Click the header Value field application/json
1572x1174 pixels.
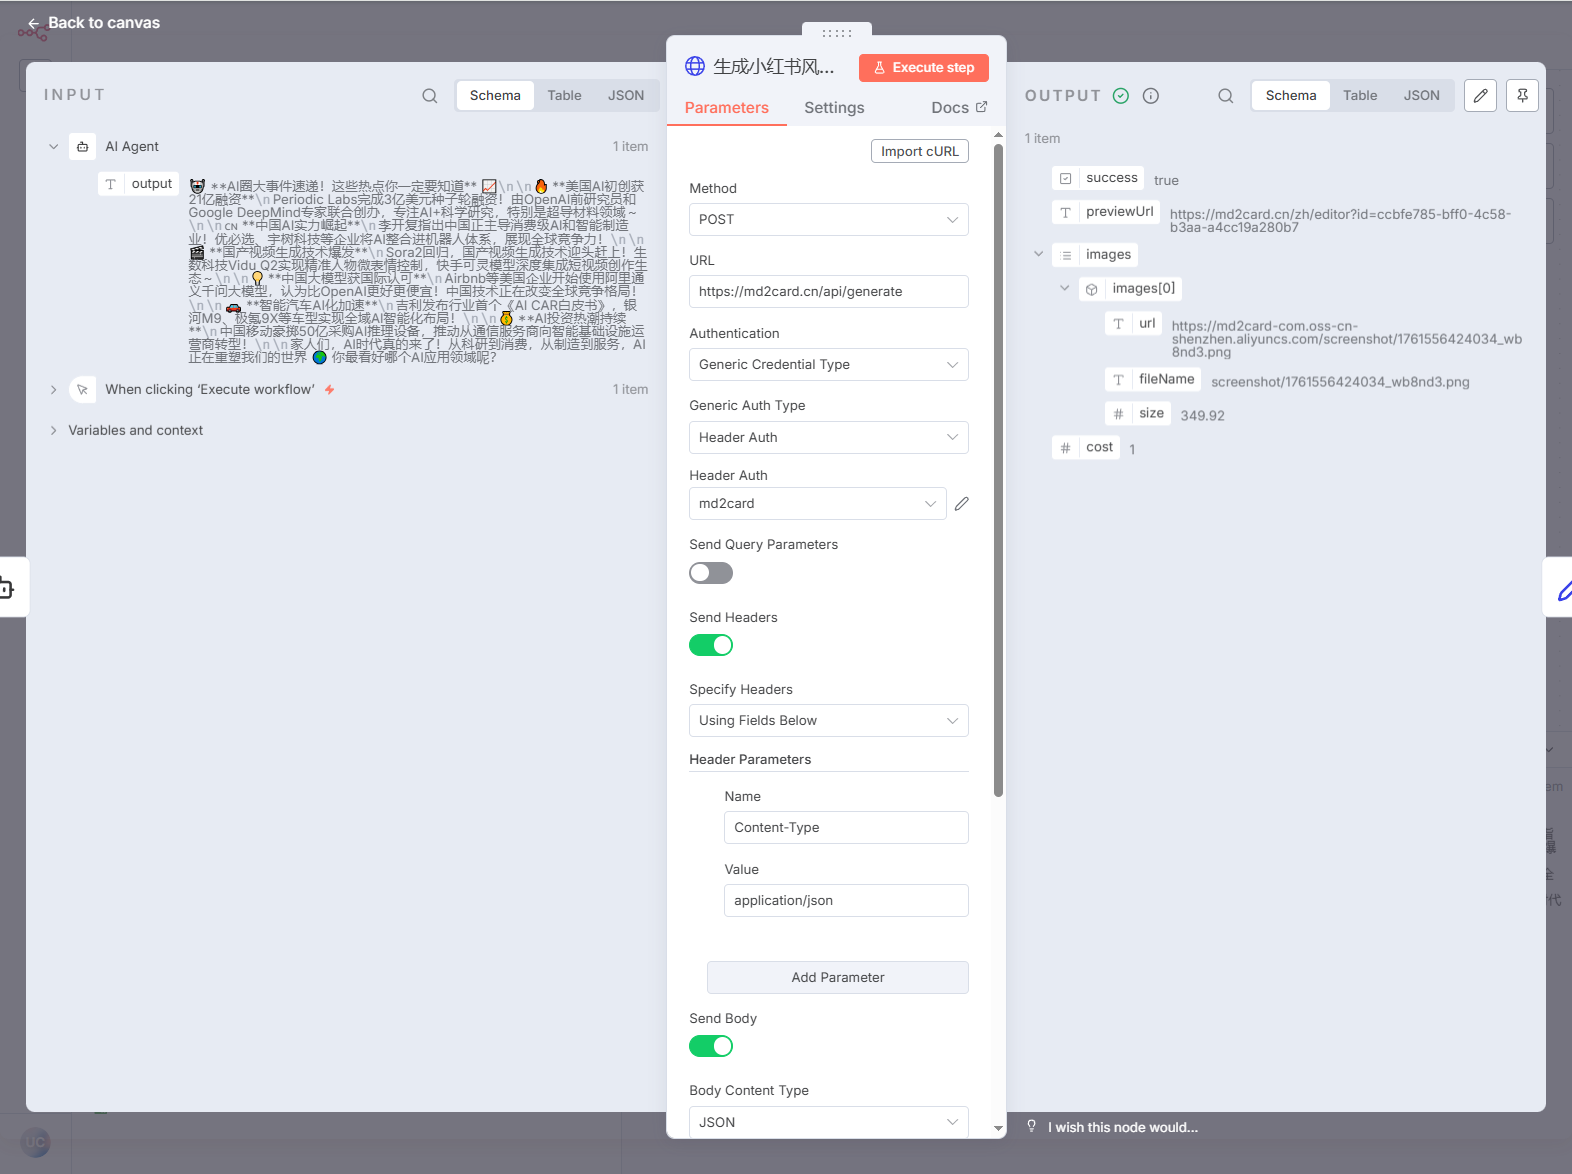846,901
